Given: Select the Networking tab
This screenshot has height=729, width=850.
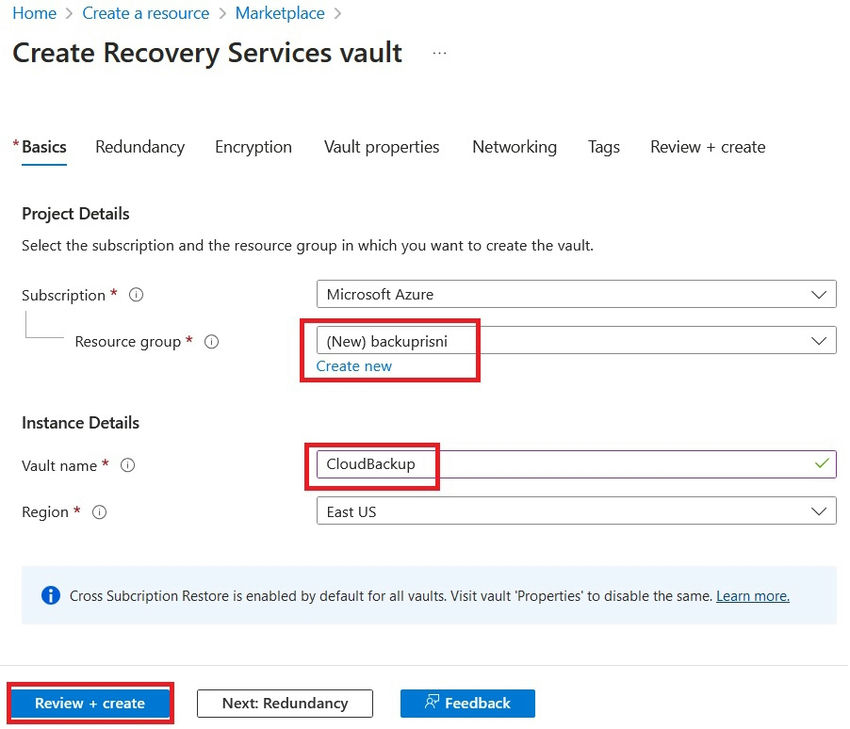Looking at the screenshot, I should 514,147.
